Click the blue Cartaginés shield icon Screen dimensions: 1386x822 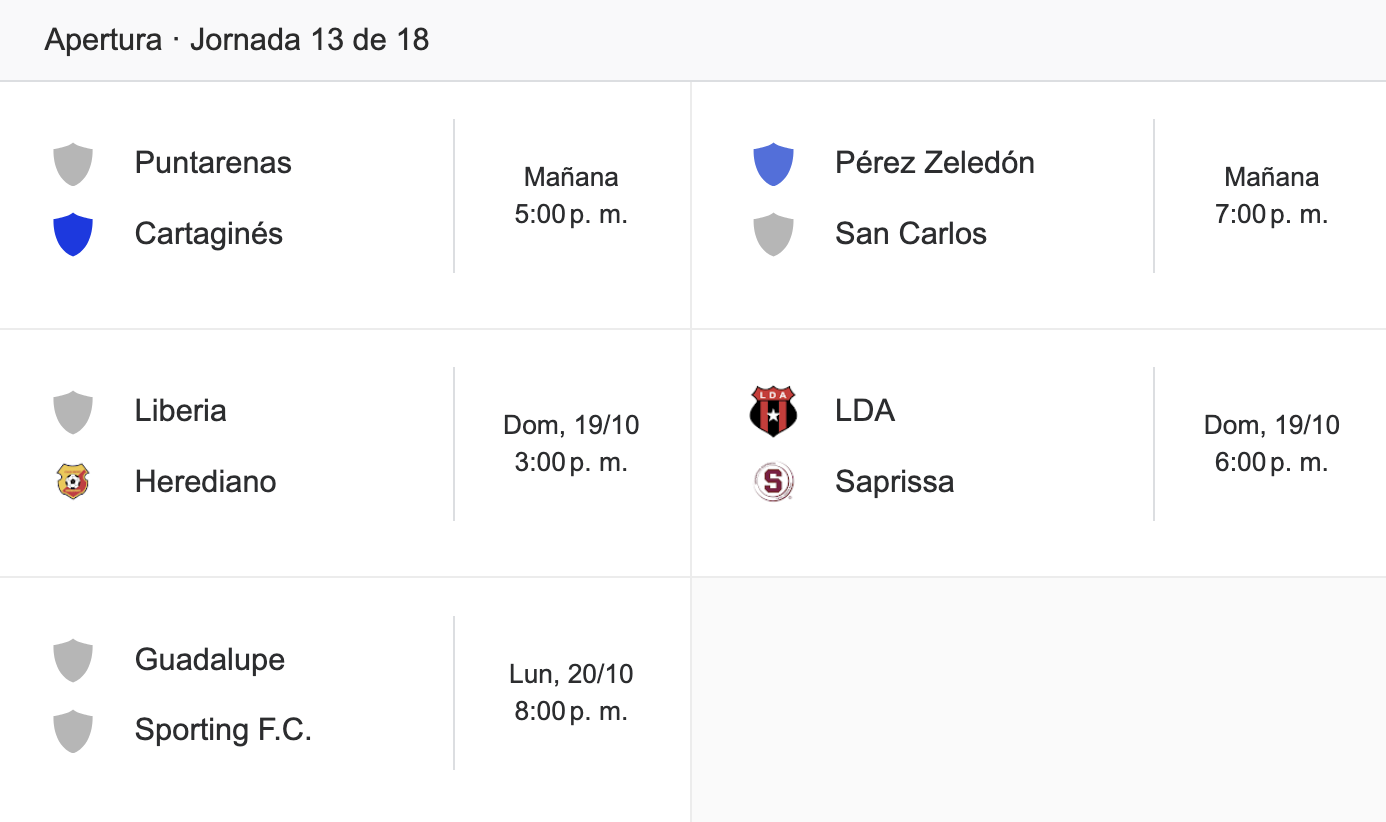73,235
